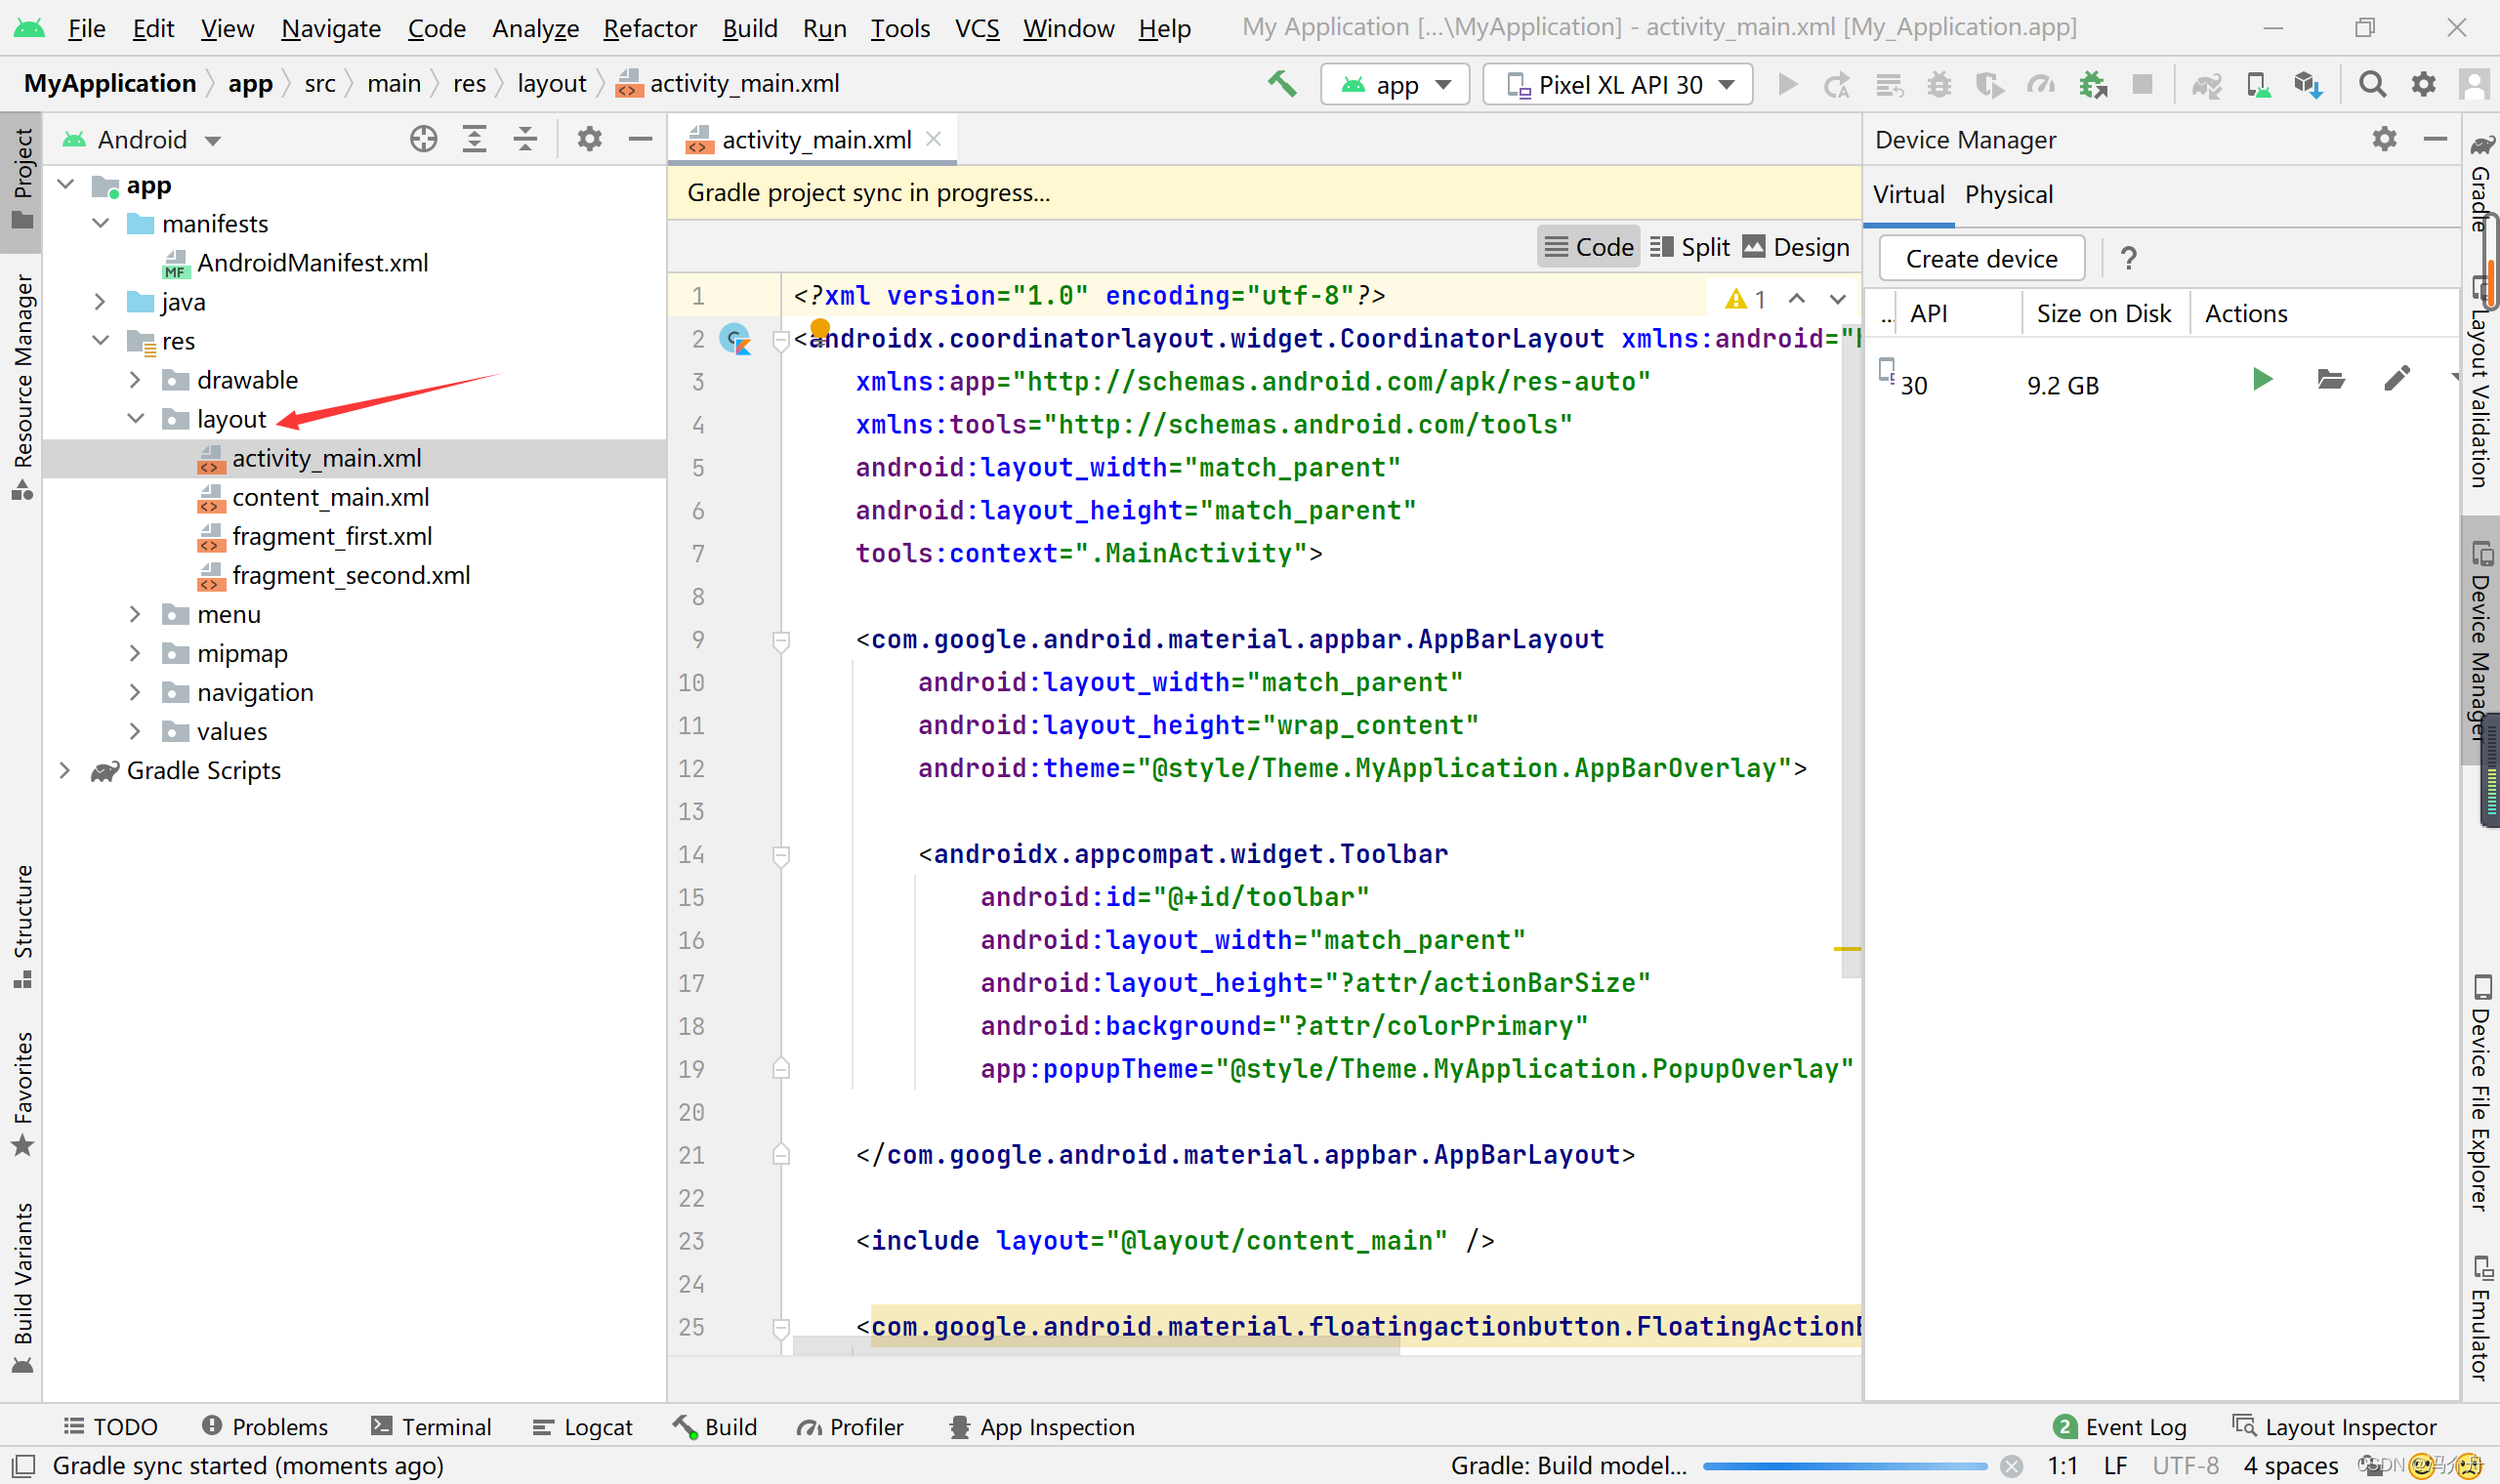Expand the drawable folder
Screen dimensions: 2500x1484
(135, 380)
